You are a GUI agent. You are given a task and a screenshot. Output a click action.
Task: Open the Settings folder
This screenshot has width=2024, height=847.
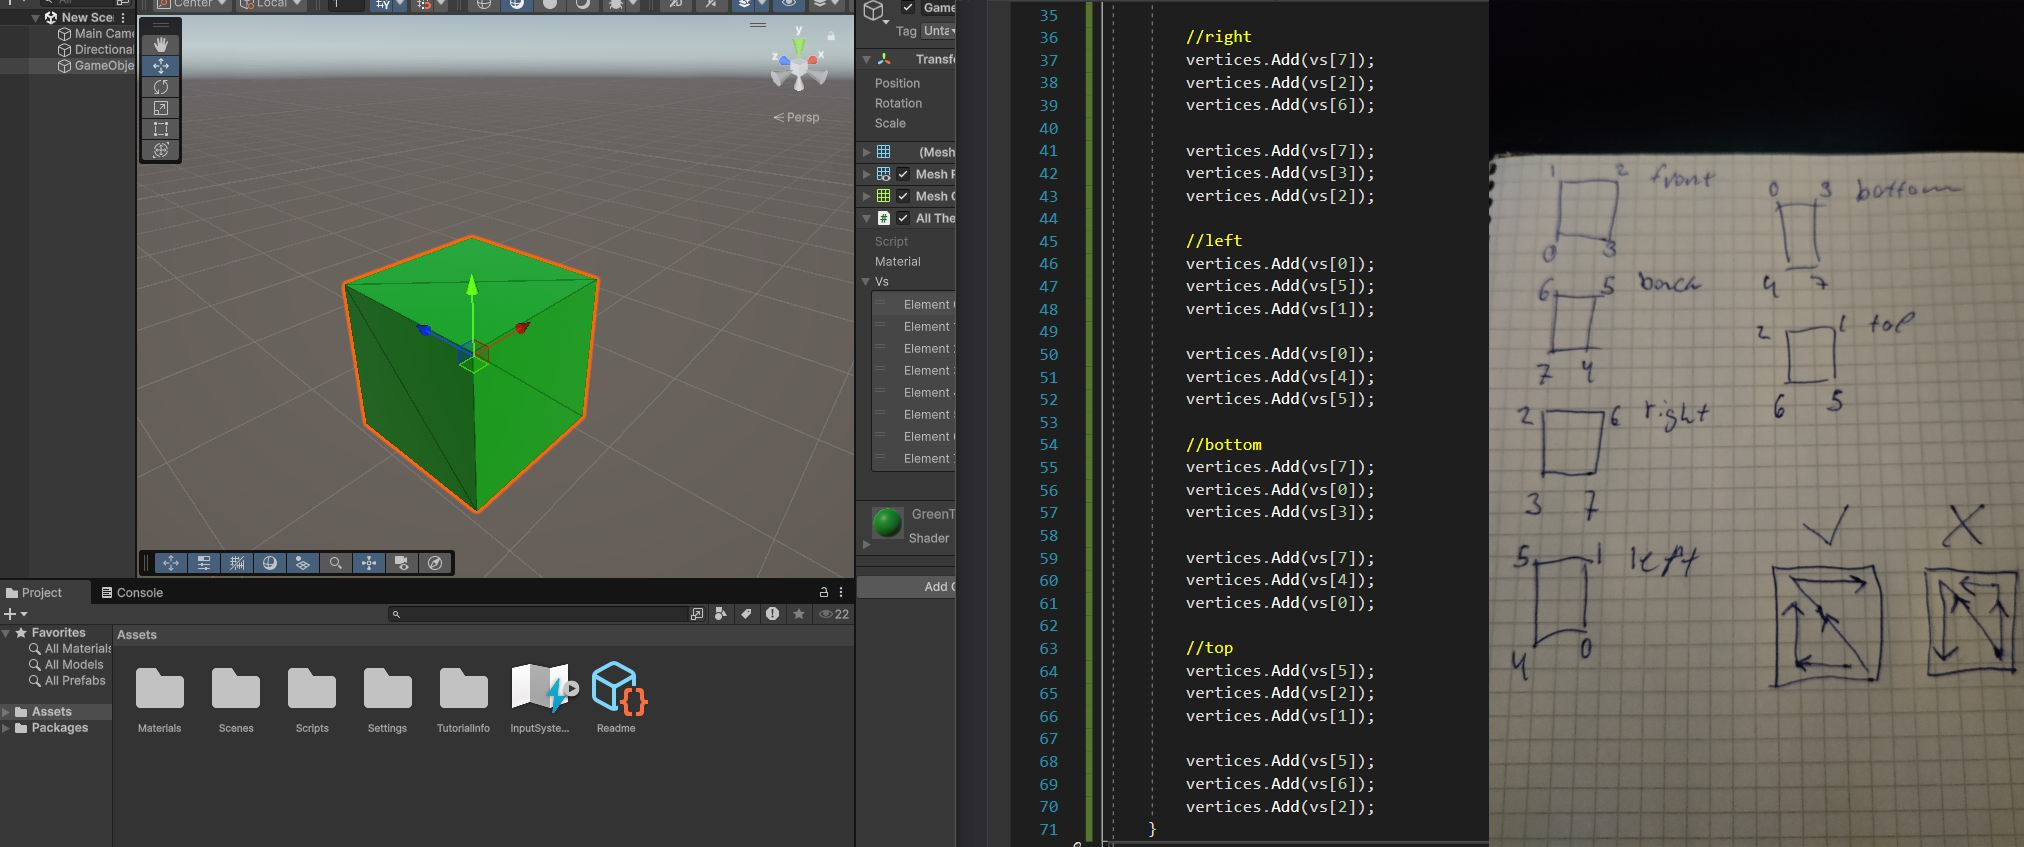point(388,700)
